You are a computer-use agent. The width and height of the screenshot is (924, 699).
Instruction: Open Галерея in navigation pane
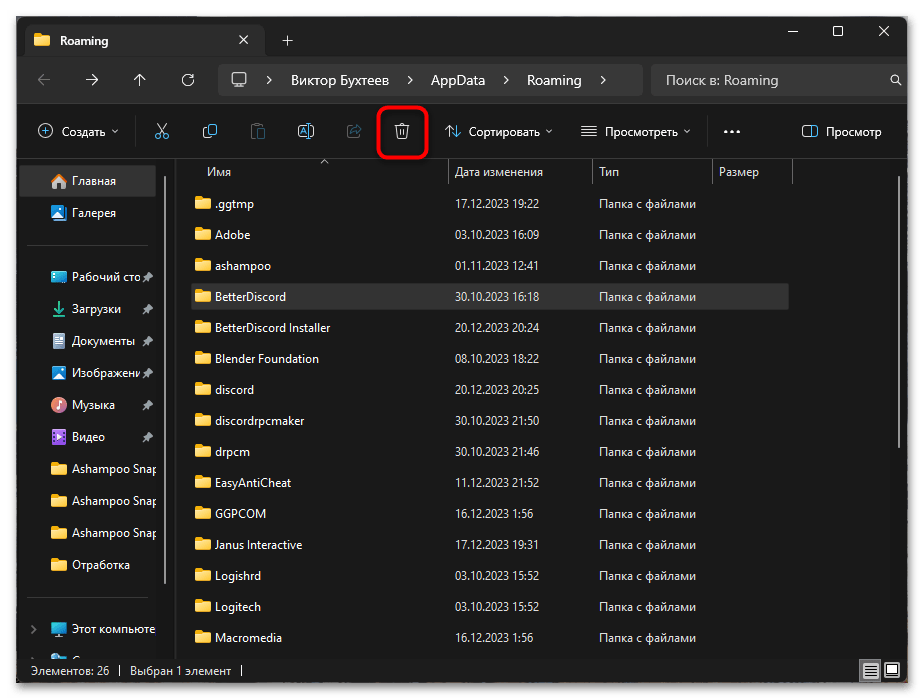point(87,213)
